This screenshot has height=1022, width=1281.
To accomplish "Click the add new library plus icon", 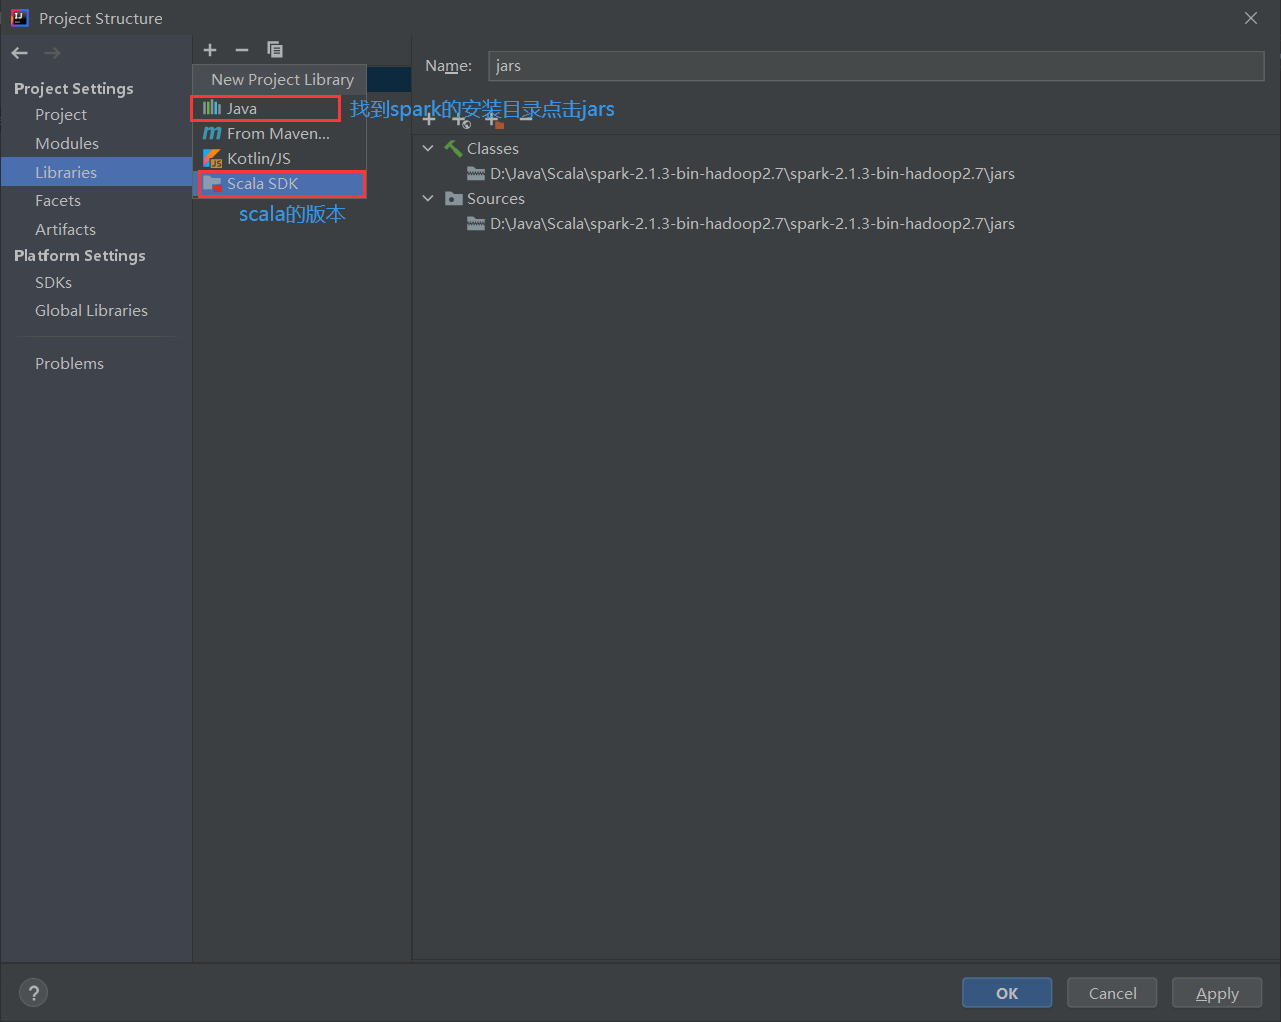I will (x=210, y=50).
